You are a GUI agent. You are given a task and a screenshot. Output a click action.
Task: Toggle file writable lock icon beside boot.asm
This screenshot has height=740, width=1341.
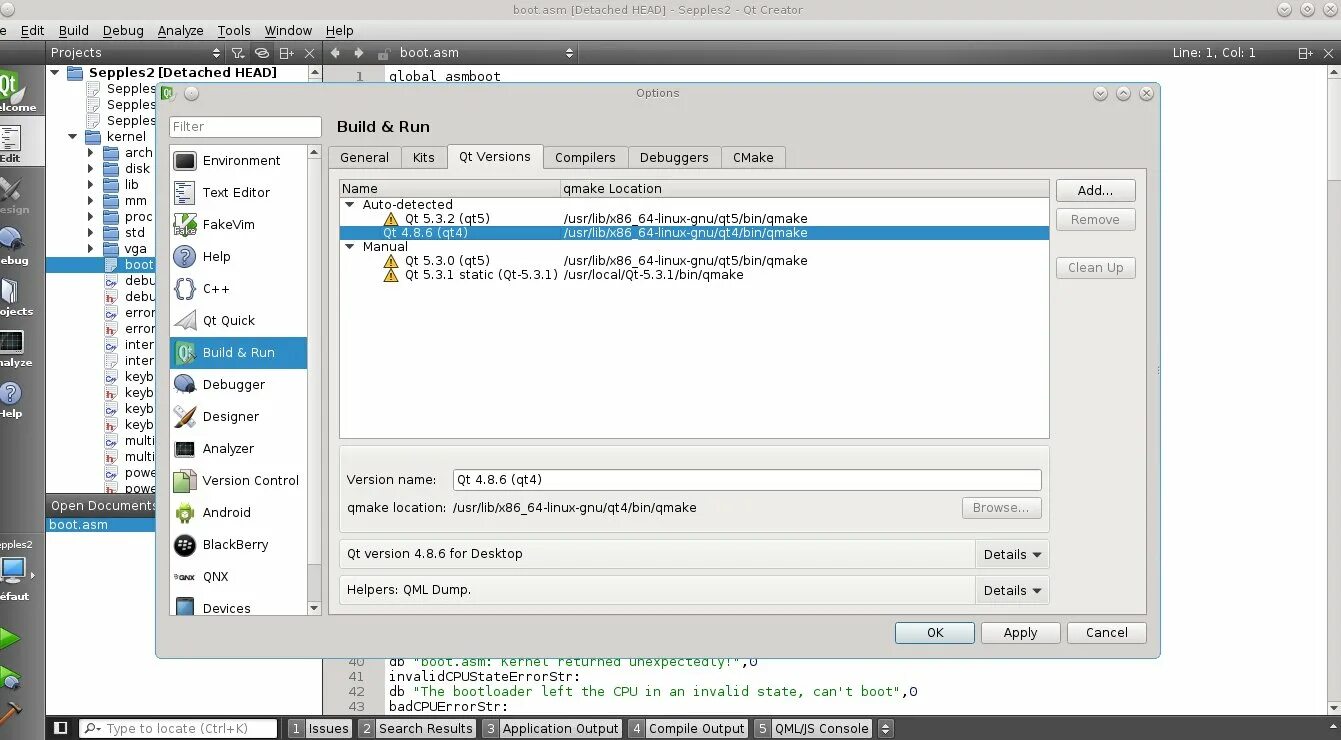coord(383,54)
